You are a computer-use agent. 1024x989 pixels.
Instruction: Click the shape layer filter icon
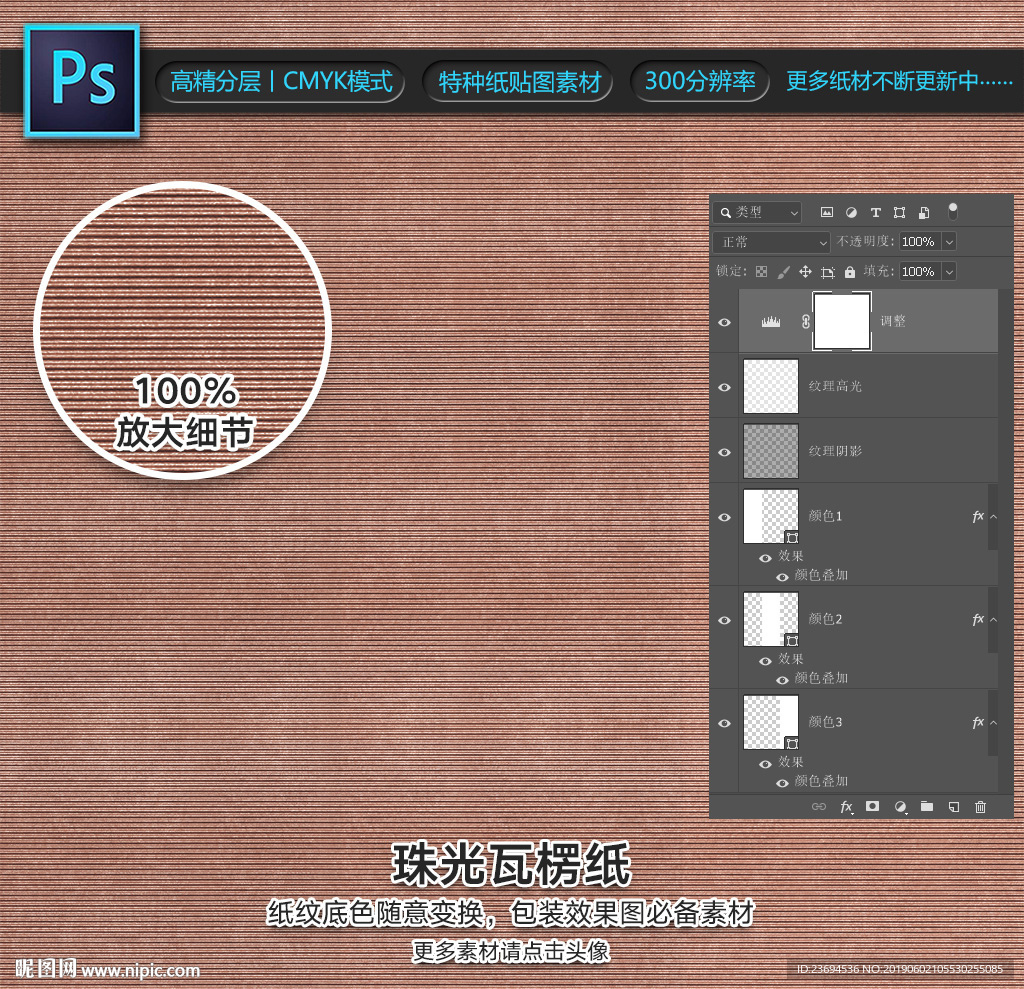pos(899,212)
